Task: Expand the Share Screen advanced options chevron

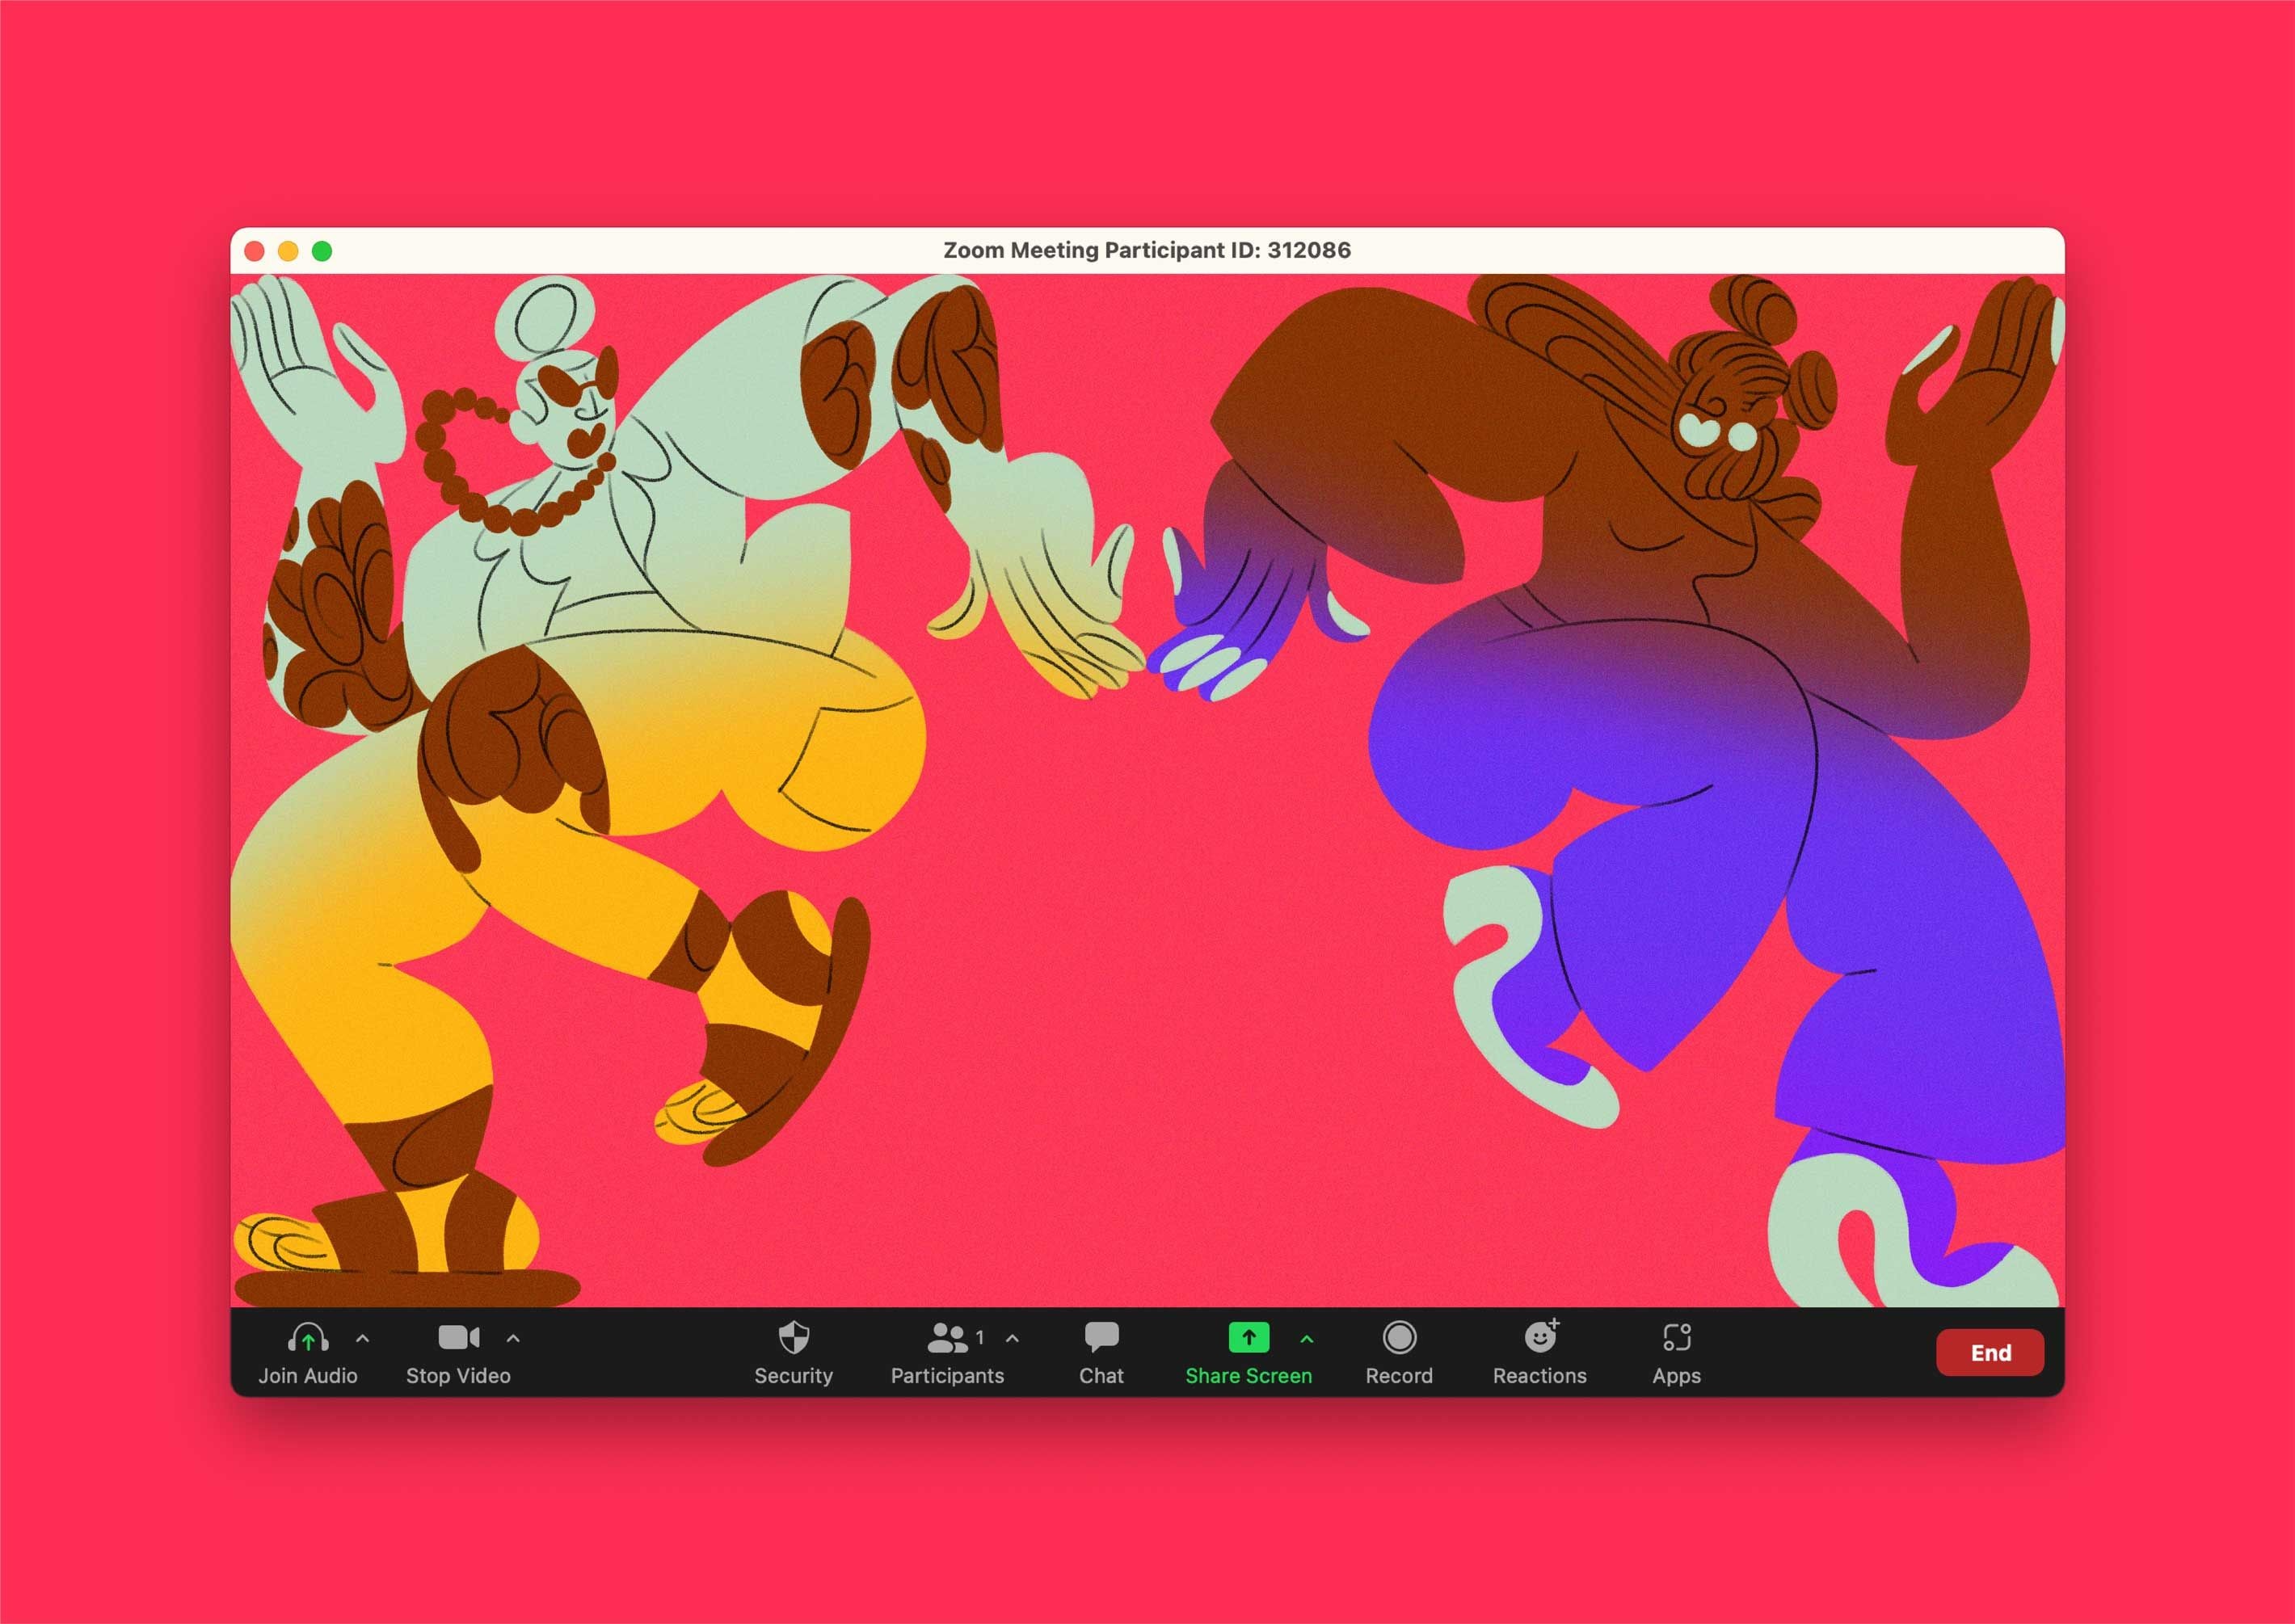Action: click(1306, 1338)
